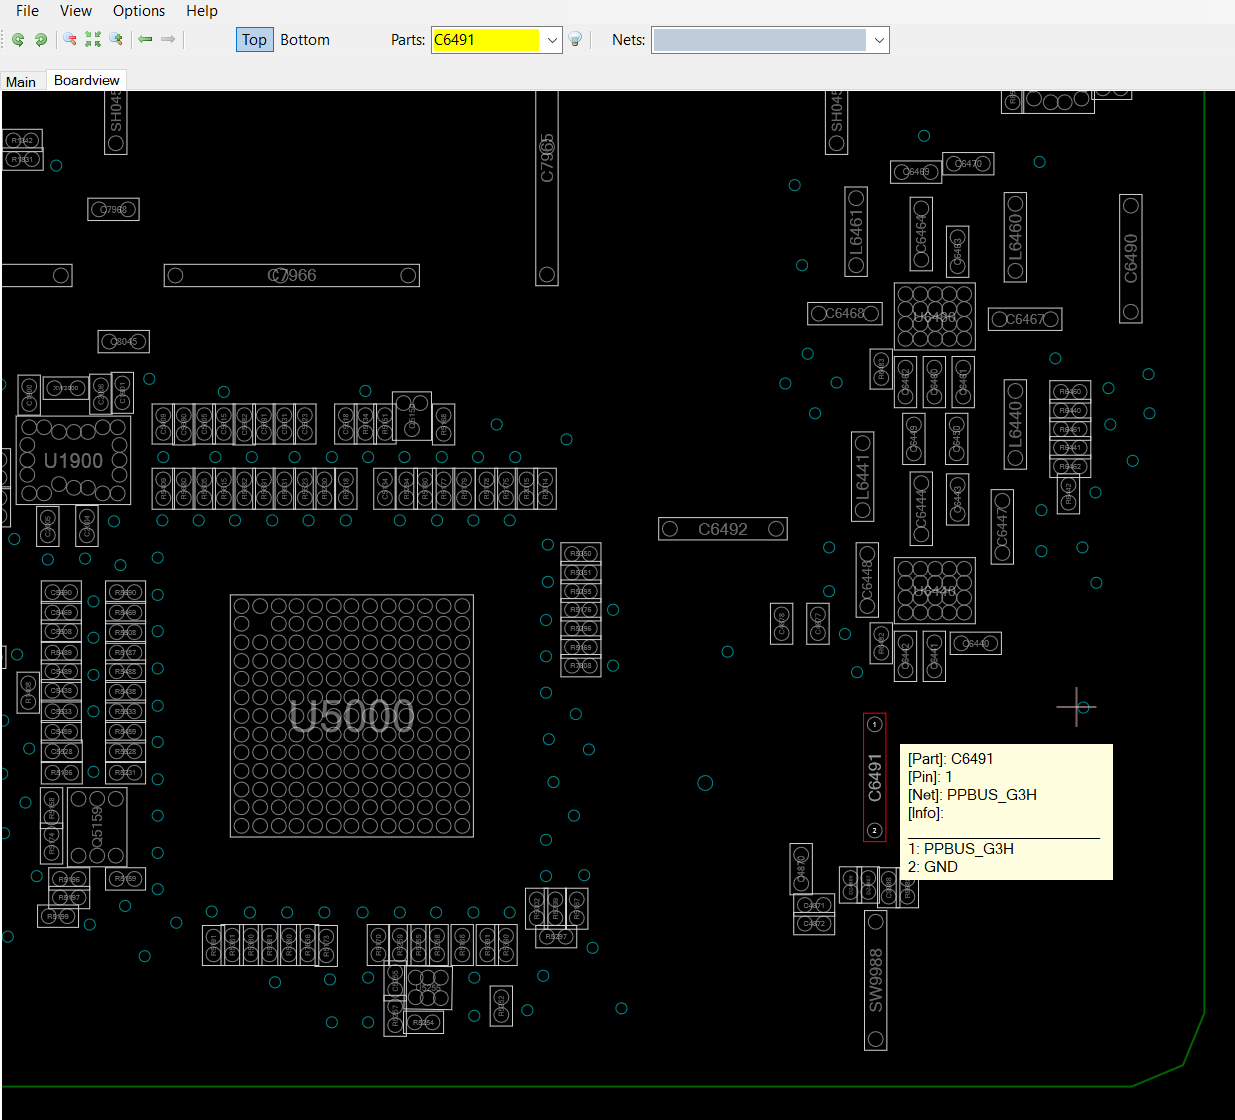
Task: Click the rotate counter-clockwise toolbar icon
Action: pos(18,40)
